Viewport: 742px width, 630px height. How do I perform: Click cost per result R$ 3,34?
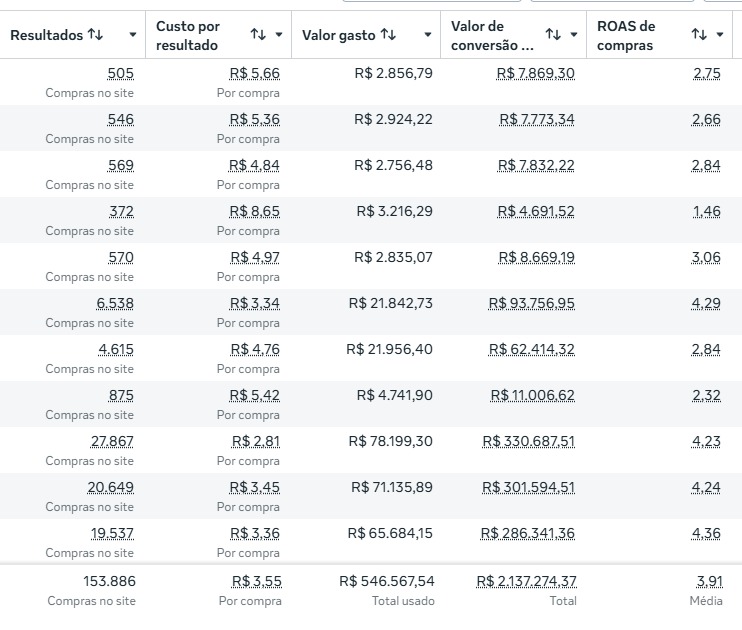point(255,303)
